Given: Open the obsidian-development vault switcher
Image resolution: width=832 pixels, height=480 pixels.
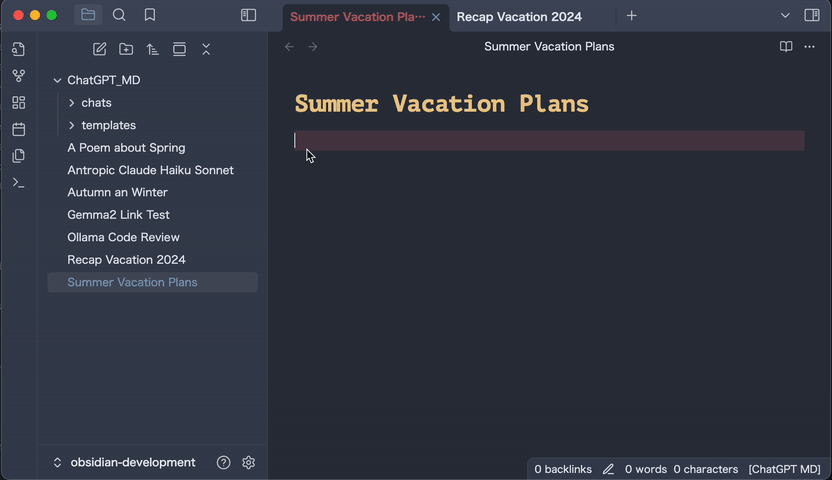Looking at the screenshot, I should point(124,462).
